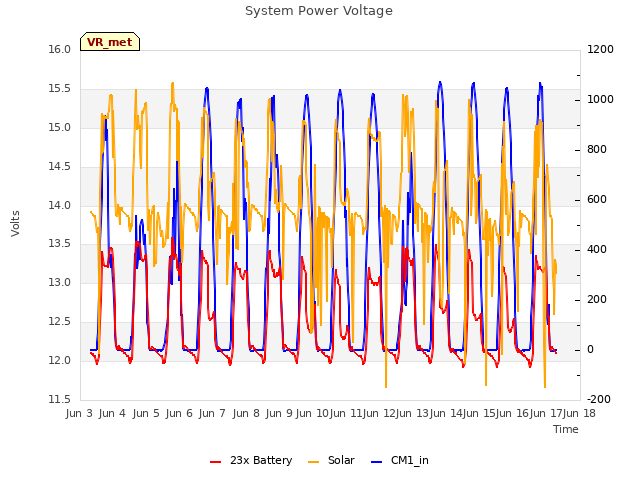Click the -200 right axis value
The width and height of the screenshot is (640, 480).
599,399
